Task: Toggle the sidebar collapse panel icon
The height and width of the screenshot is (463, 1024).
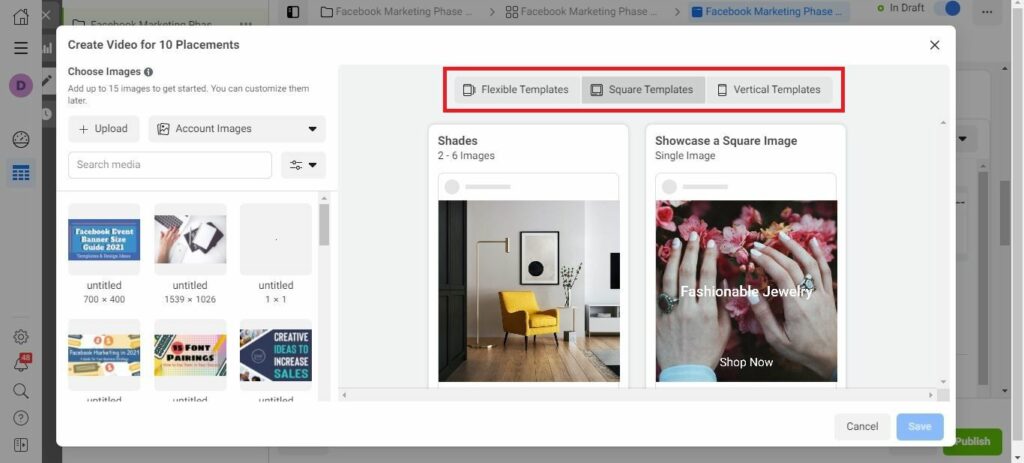Action: tap(21, 445)
